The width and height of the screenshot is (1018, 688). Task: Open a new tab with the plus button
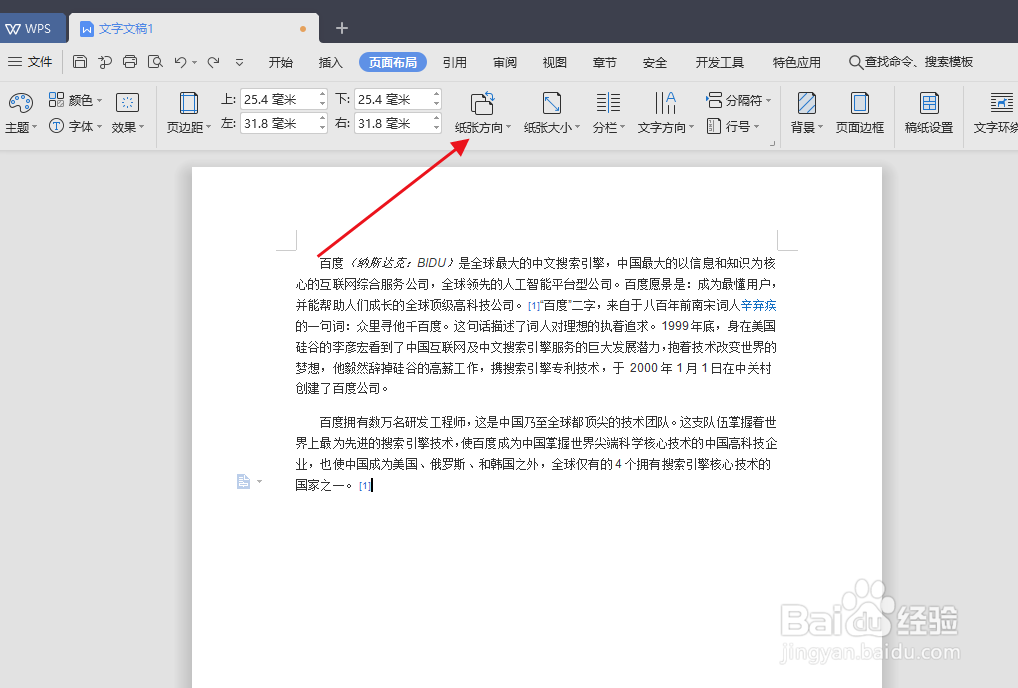pos(341,28)
